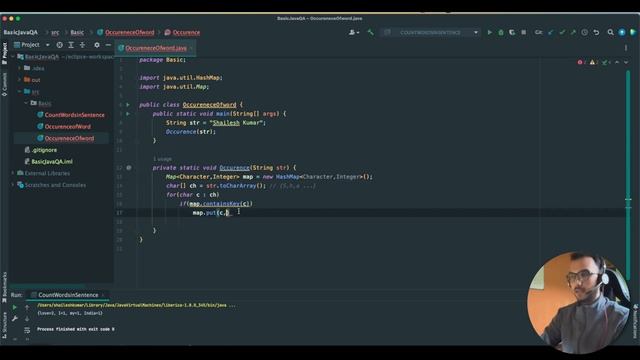Click the red error indicator in editor
Image resolution: width=640 pixels, height=360 pixels.
(581, 62)
